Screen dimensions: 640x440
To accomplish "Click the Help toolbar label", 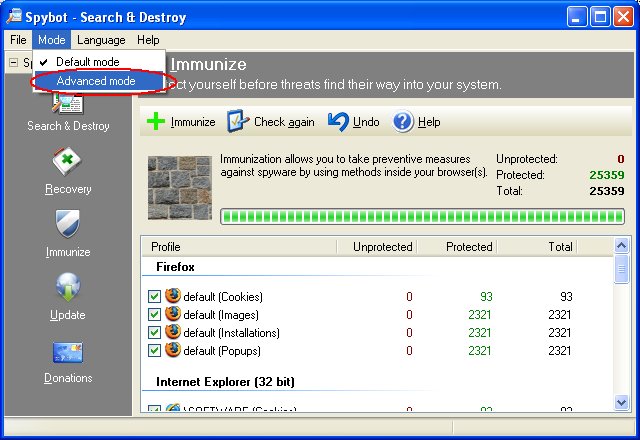I will [429, 122].
